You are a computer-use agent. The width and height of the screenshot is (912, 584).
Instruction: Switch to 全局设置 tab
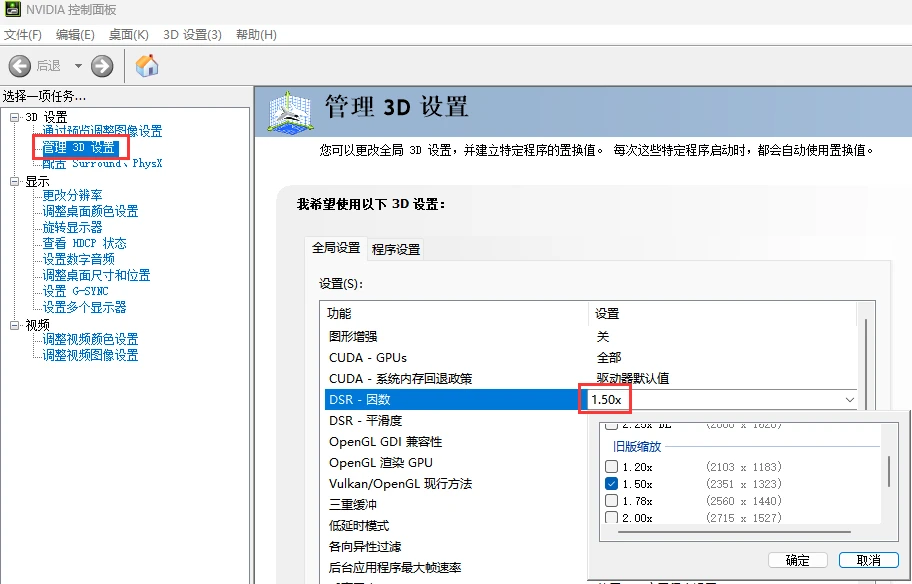(336, 248)
